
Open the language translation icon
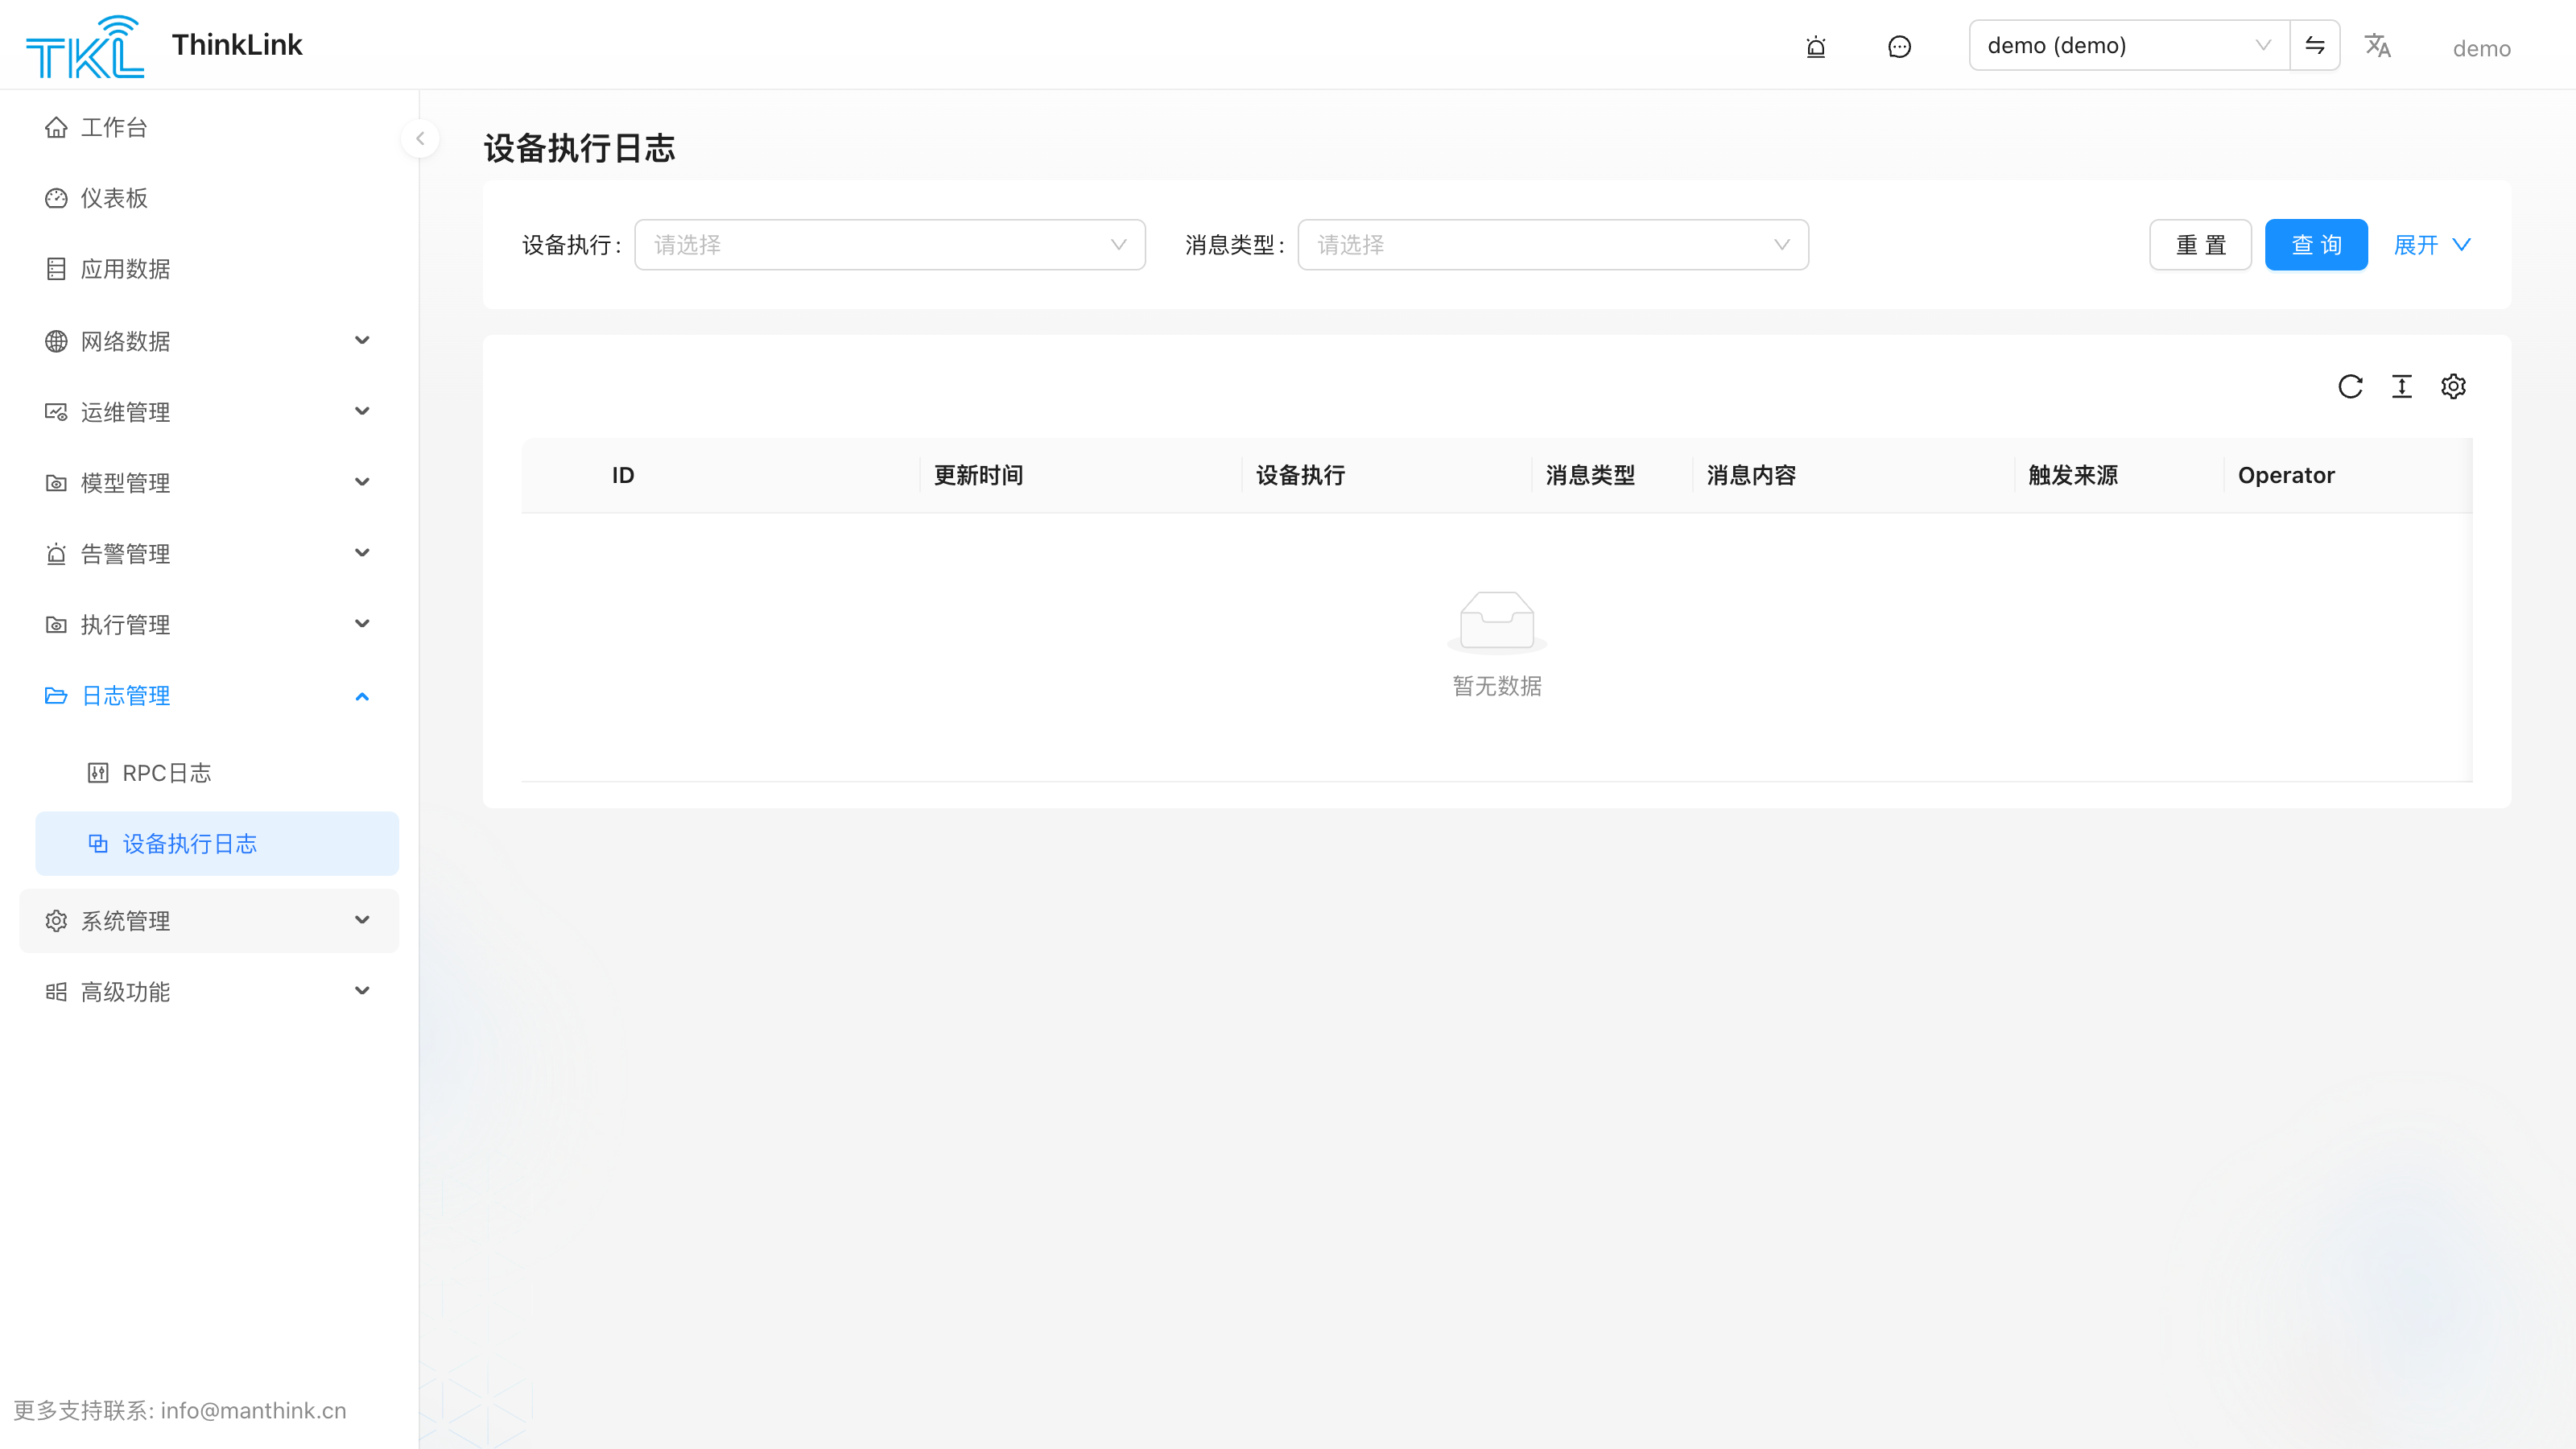[2378, 45]
